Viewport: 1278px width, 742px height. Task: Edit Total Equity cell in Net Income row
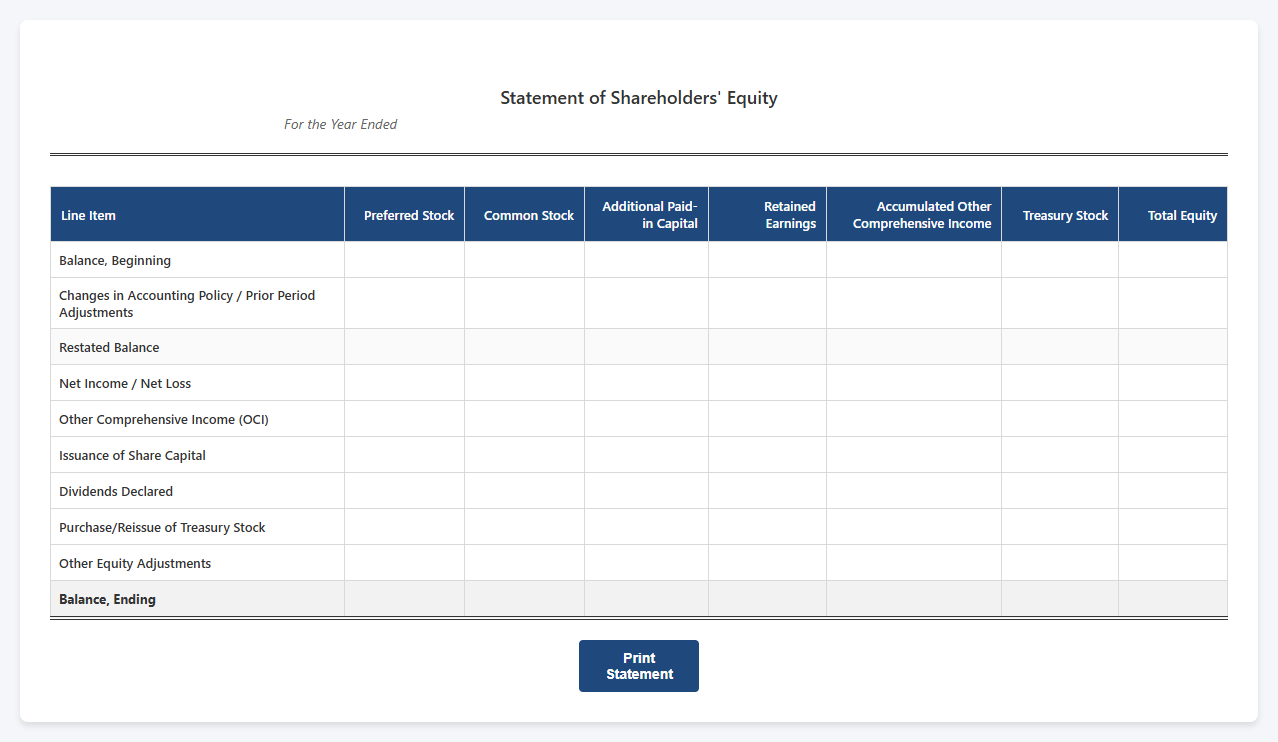tap(1173, 383)
